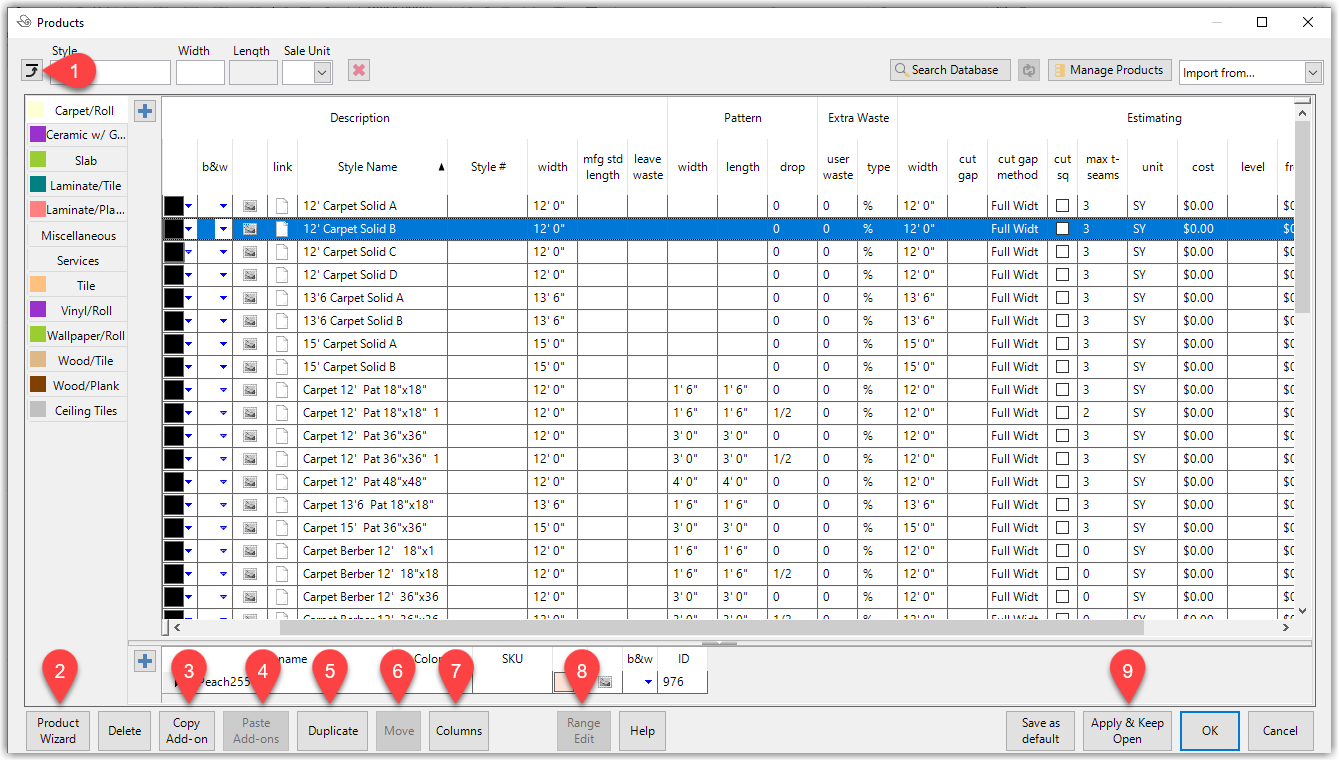Open b&w dropdown for 12' Carpet Solid D
1339x761 pixels.
coord(223,275)
